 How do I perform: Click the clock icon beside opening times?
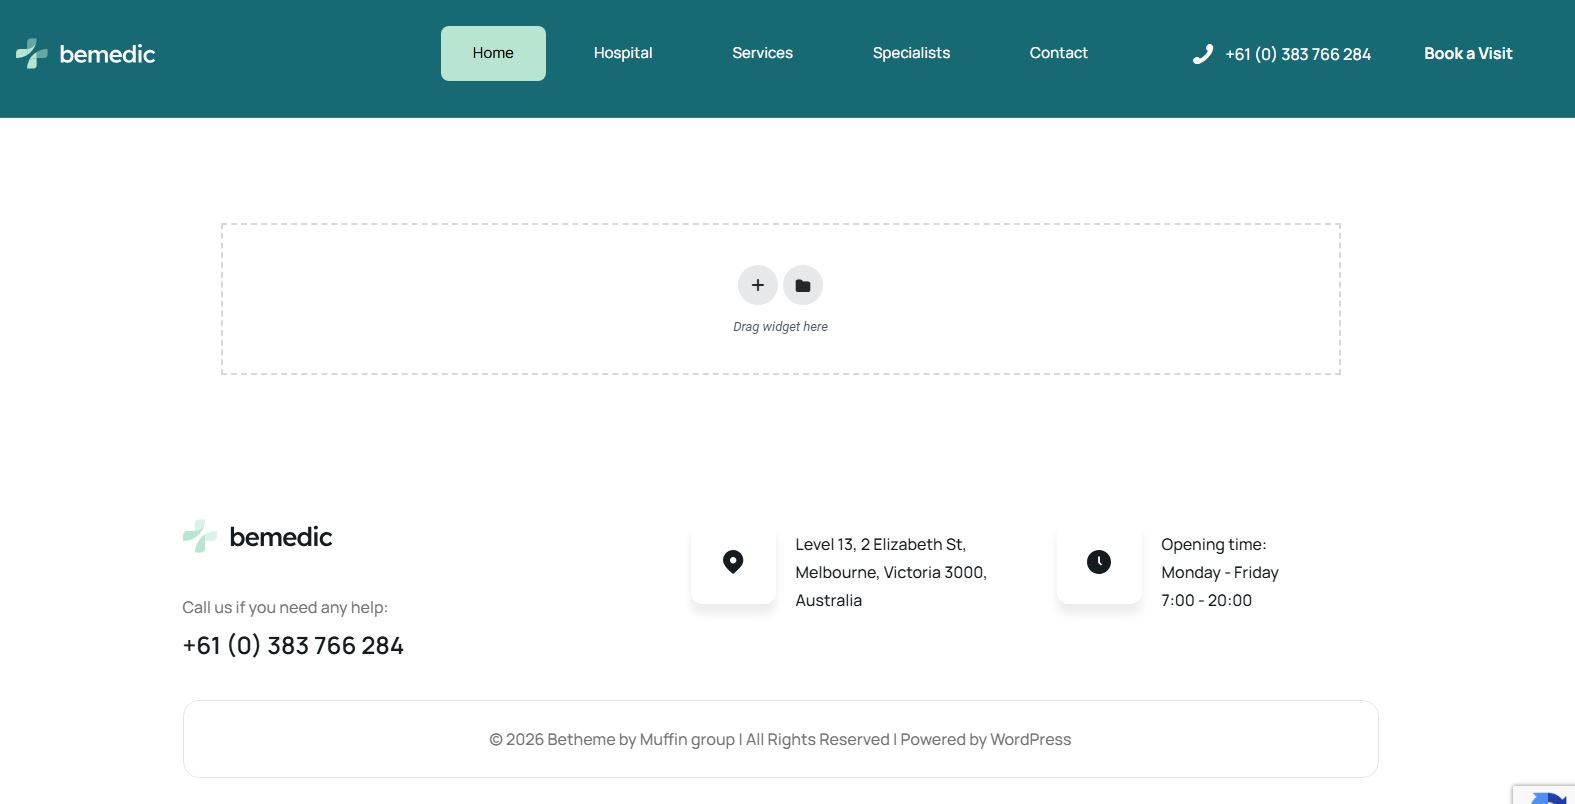(x=1098, y=562)
